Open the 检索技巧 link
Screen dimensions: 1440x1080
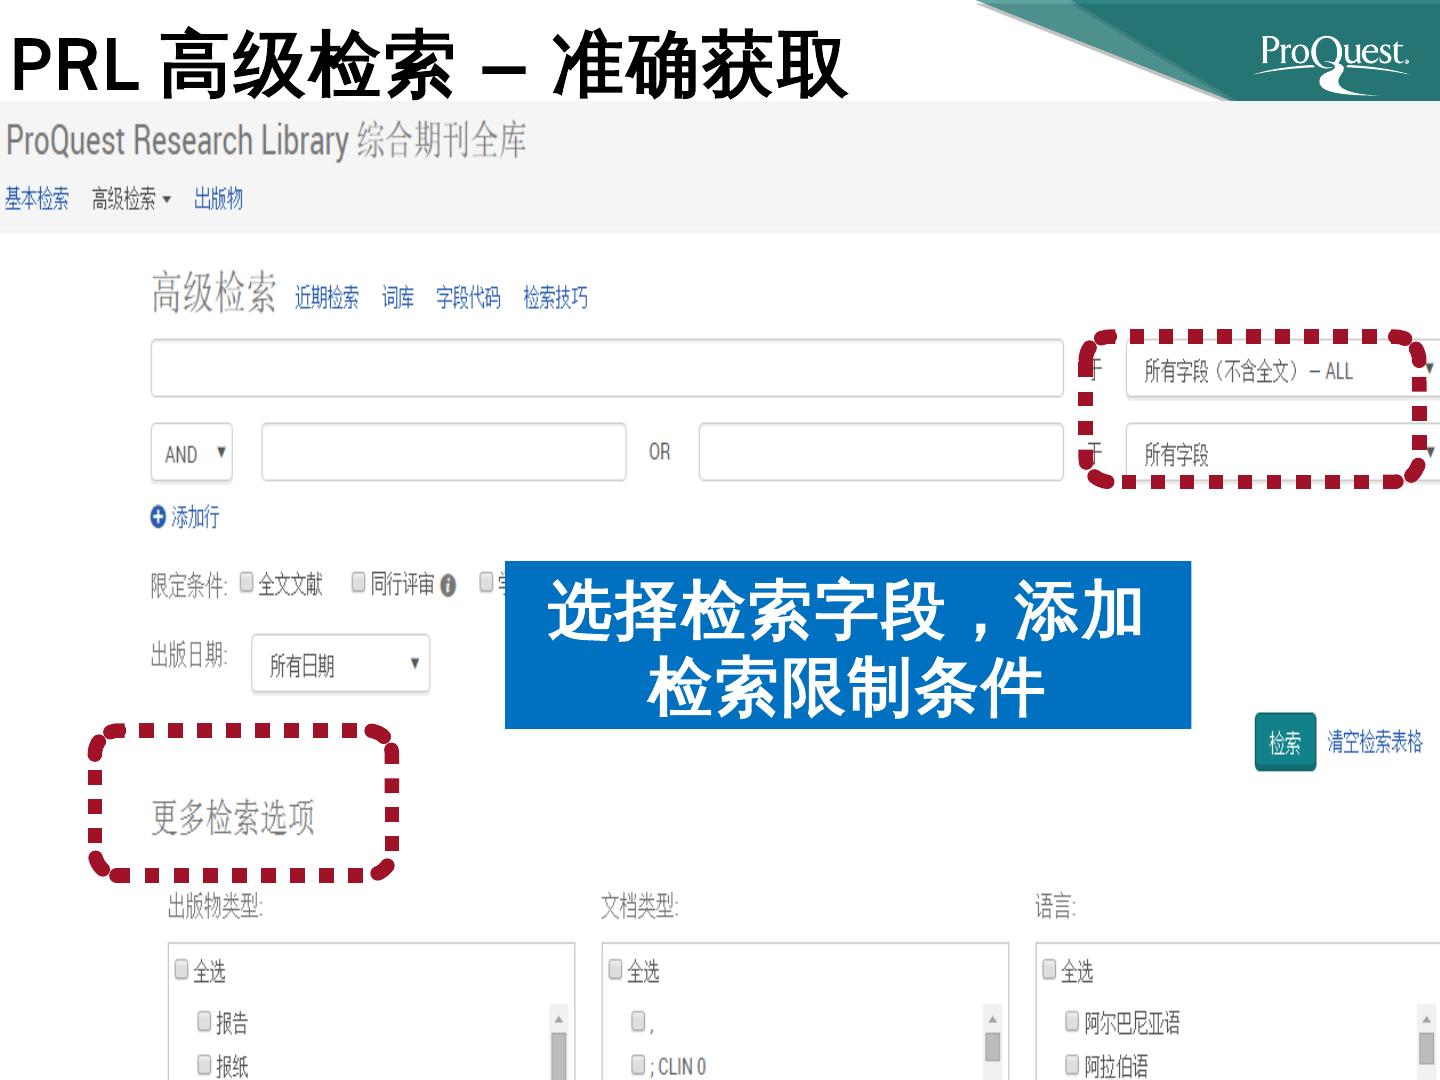(x=556, y=298)
